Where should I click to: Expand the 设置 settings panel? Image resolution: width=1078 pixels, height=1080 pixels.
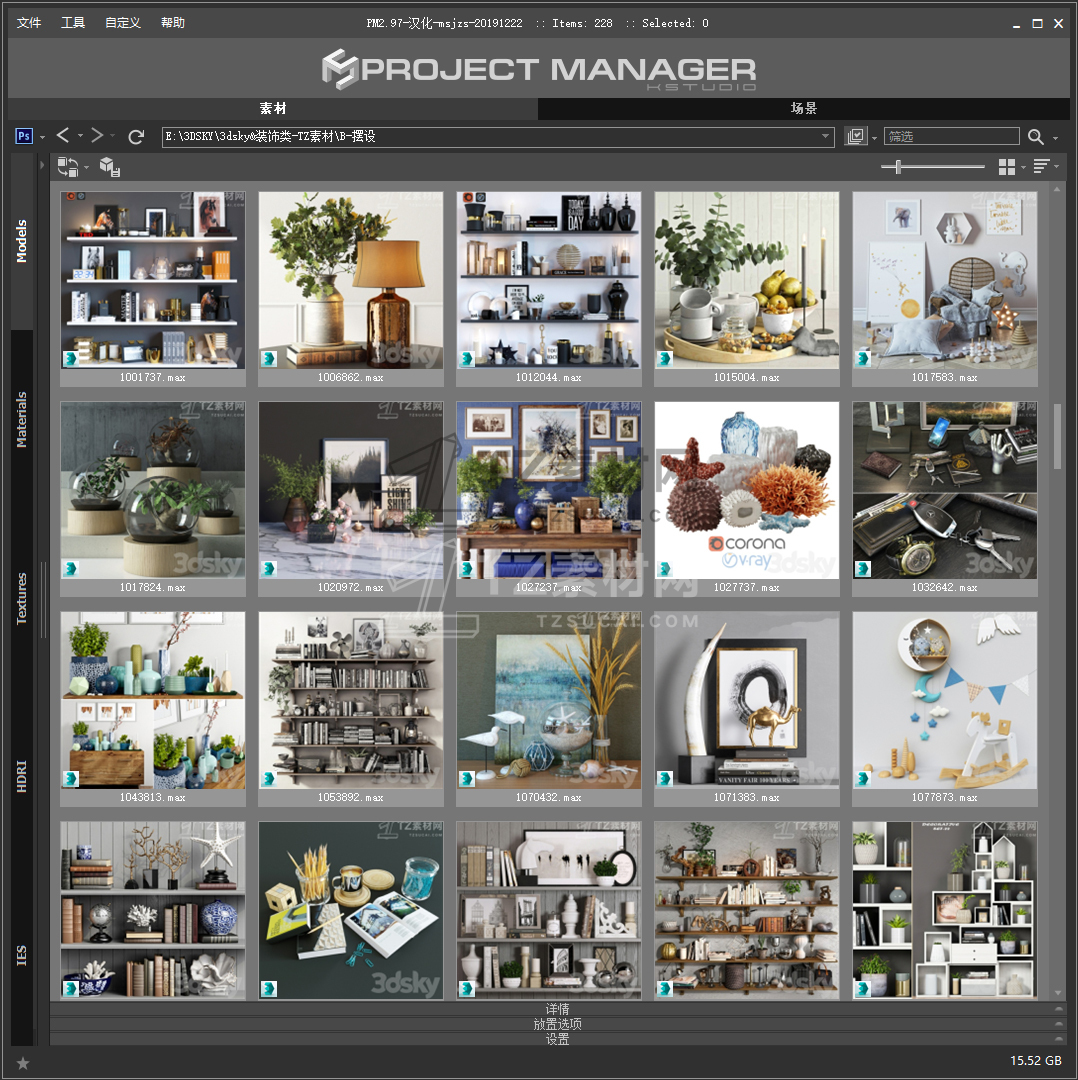tap(557, 1039)
